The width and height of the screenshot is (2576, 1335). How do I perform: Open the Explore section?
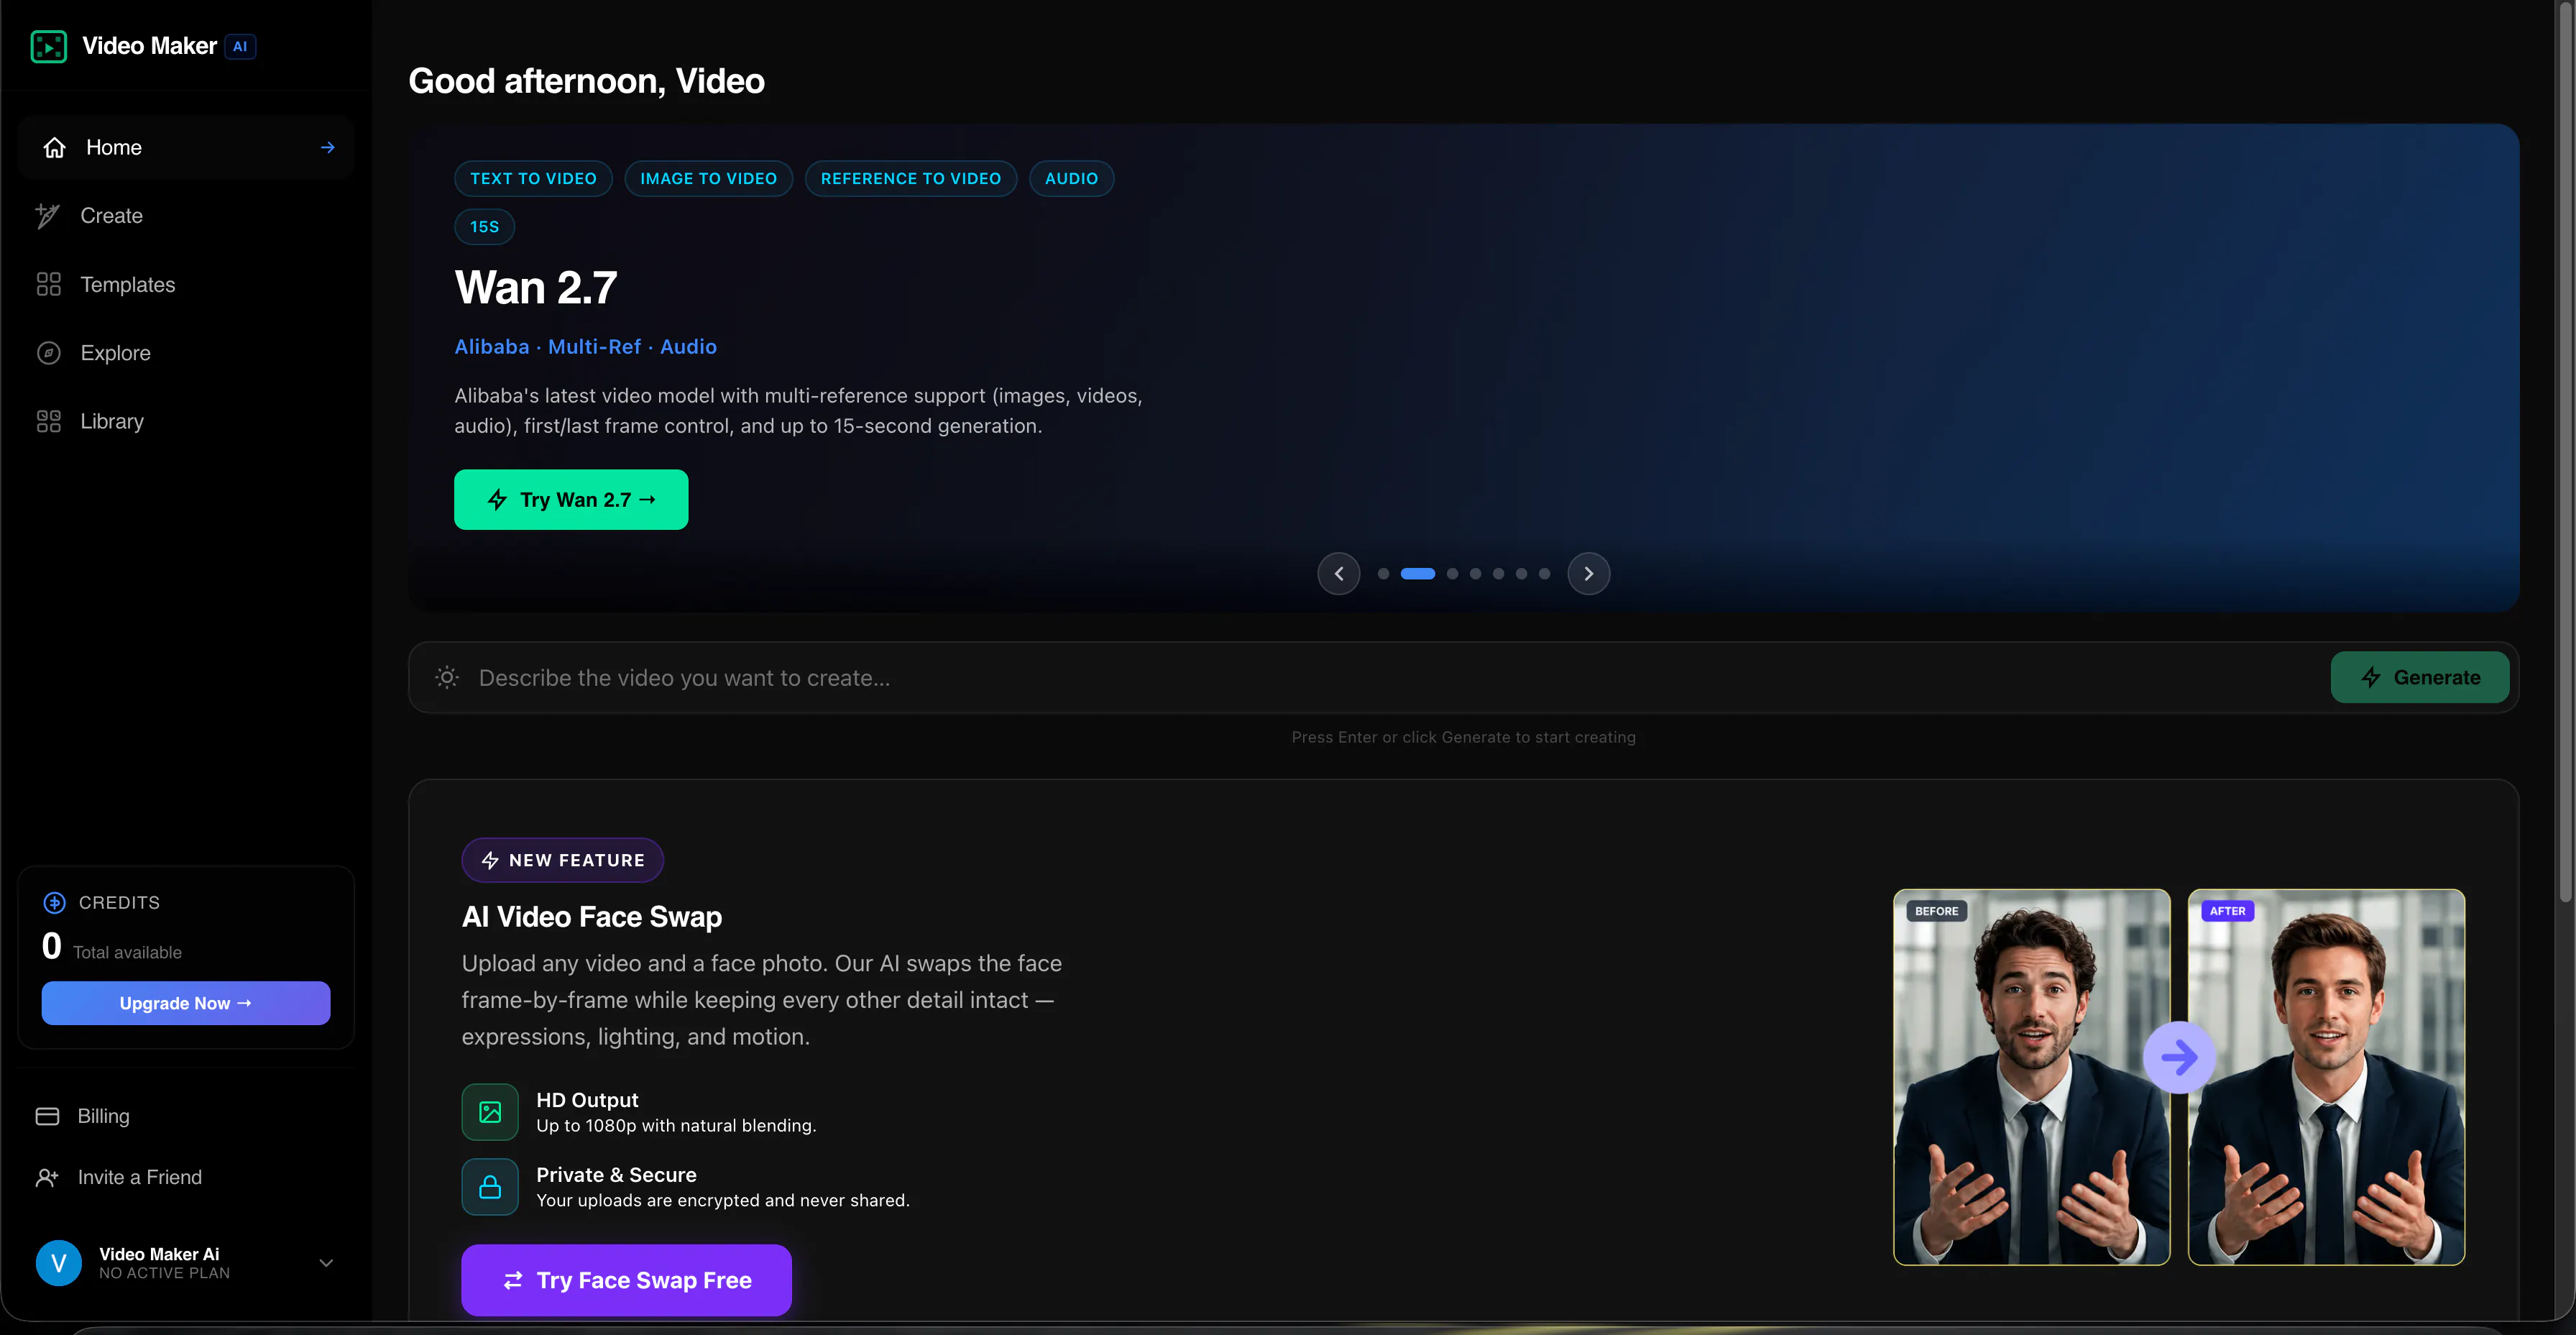[x=186, y=353]
